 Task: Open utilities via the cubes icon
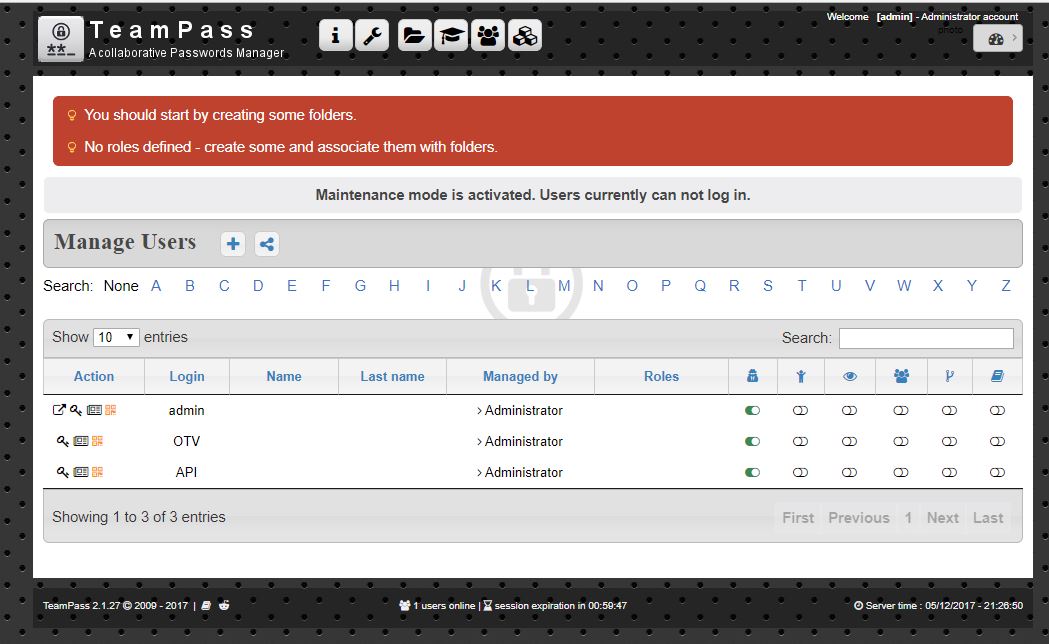[x=524, y=34]
